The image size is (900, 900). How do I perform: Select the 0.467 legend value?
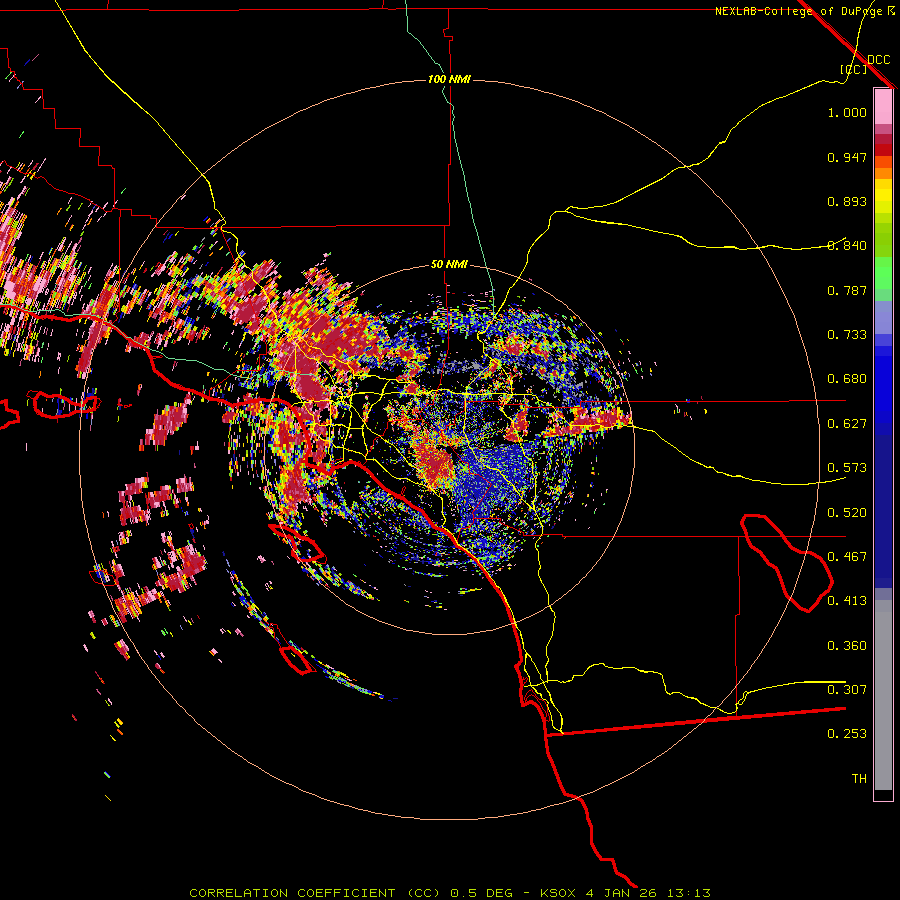click(x=847, y=557)
